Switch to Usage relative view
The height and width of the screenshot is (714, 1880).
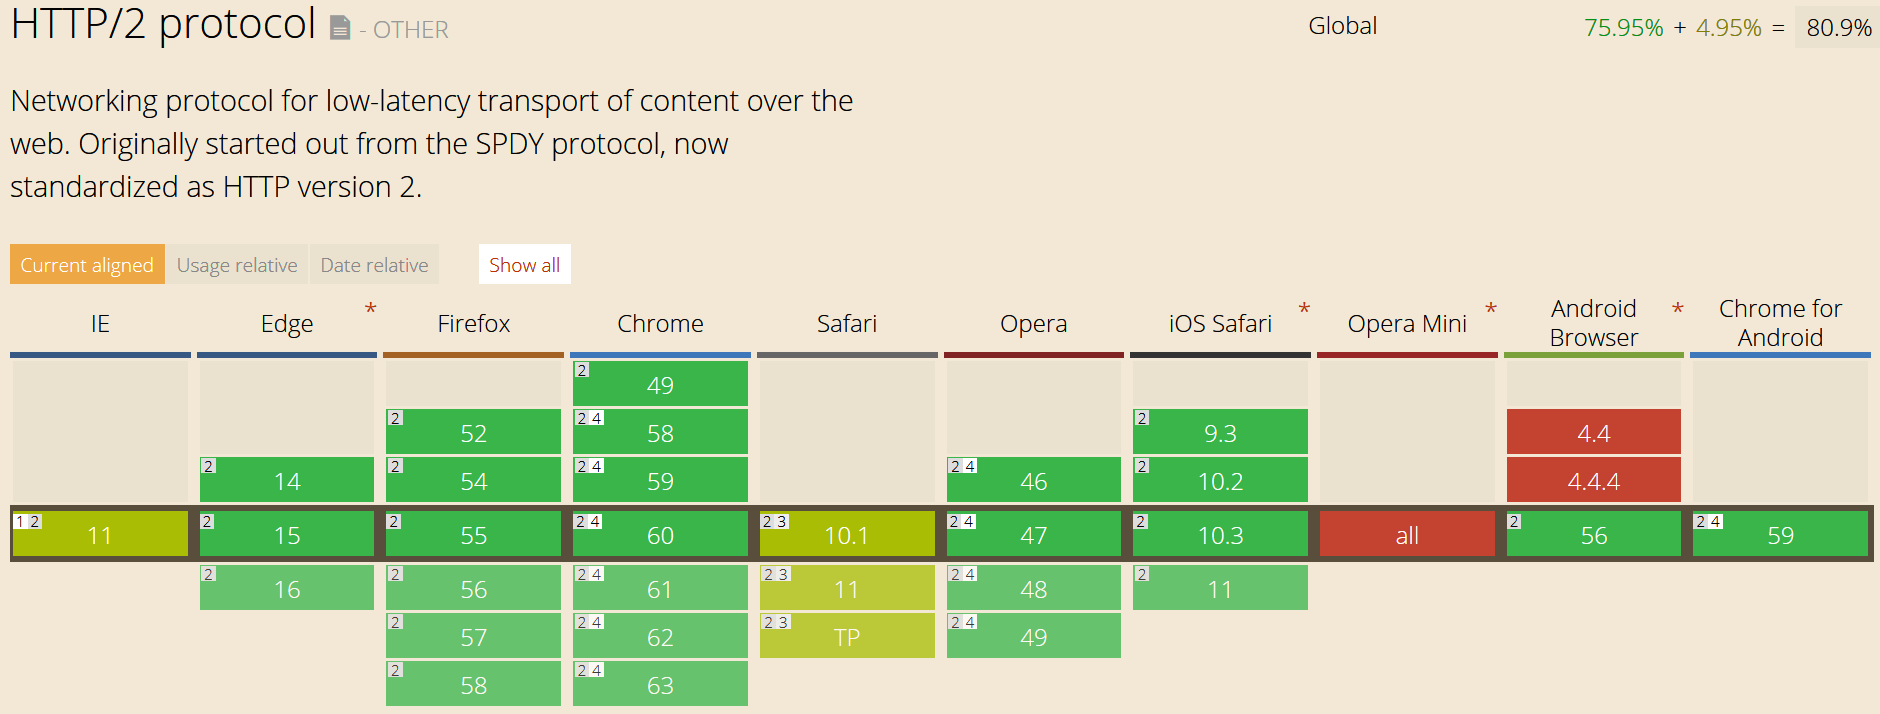237,265
